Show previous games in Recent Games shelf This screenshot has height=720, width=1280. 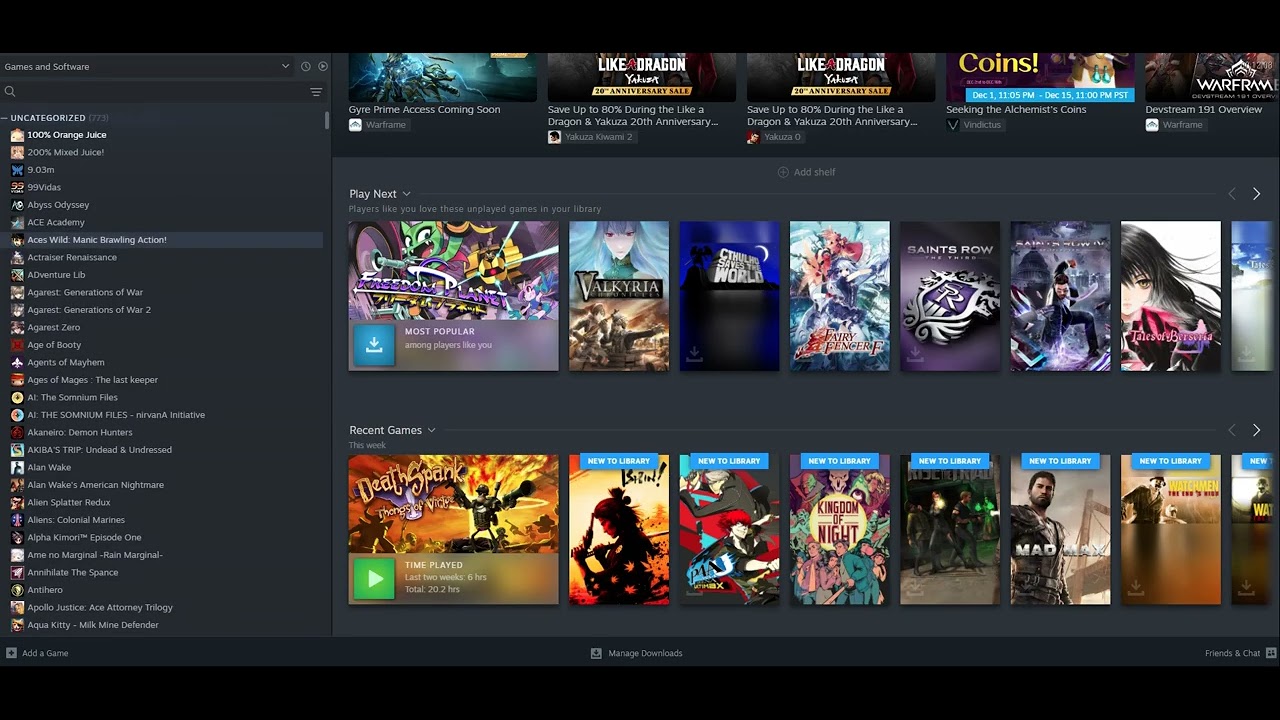pos(1232,430)
